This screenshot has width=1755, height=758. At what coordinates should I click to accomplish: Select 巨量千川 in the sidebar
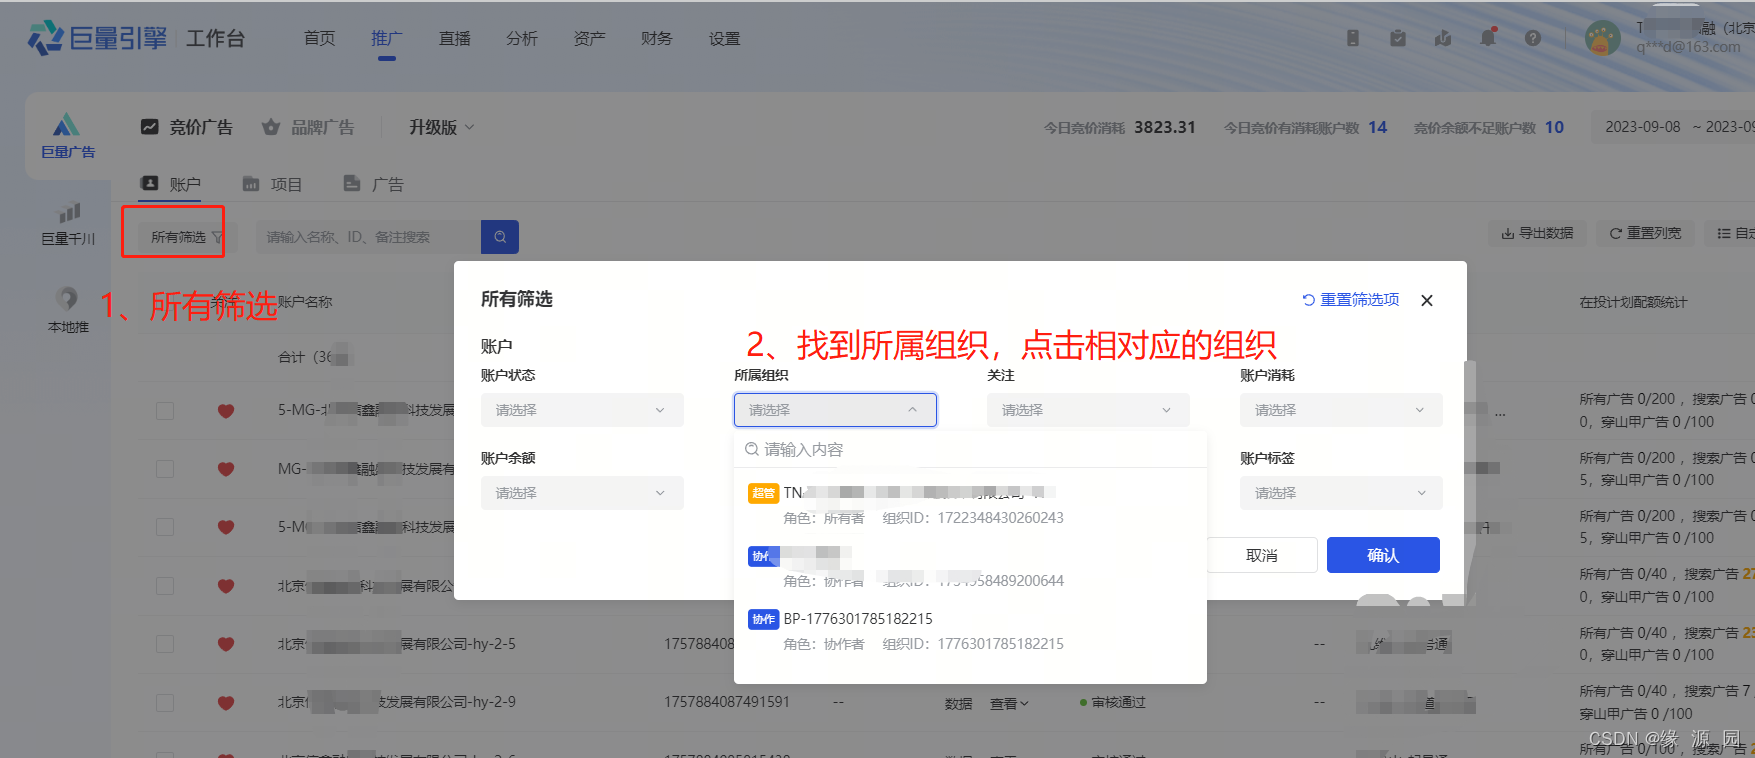(x=67, y=224)
